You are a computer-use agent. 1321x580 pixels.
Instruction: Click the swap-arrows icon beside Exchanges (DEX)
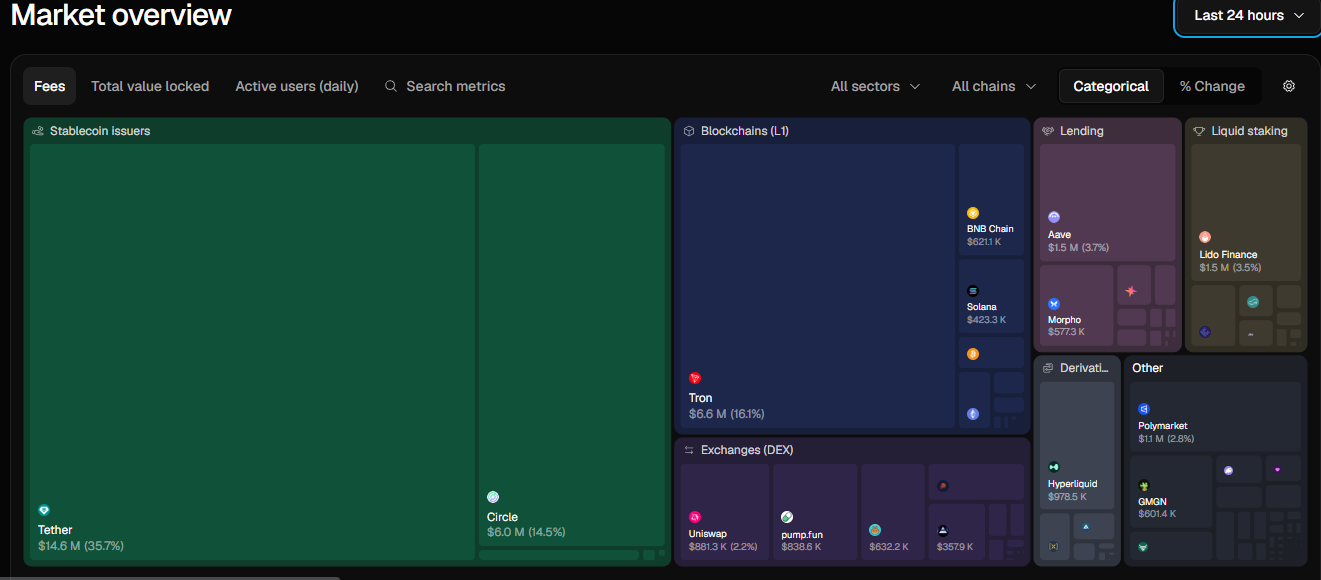point(689,450)
